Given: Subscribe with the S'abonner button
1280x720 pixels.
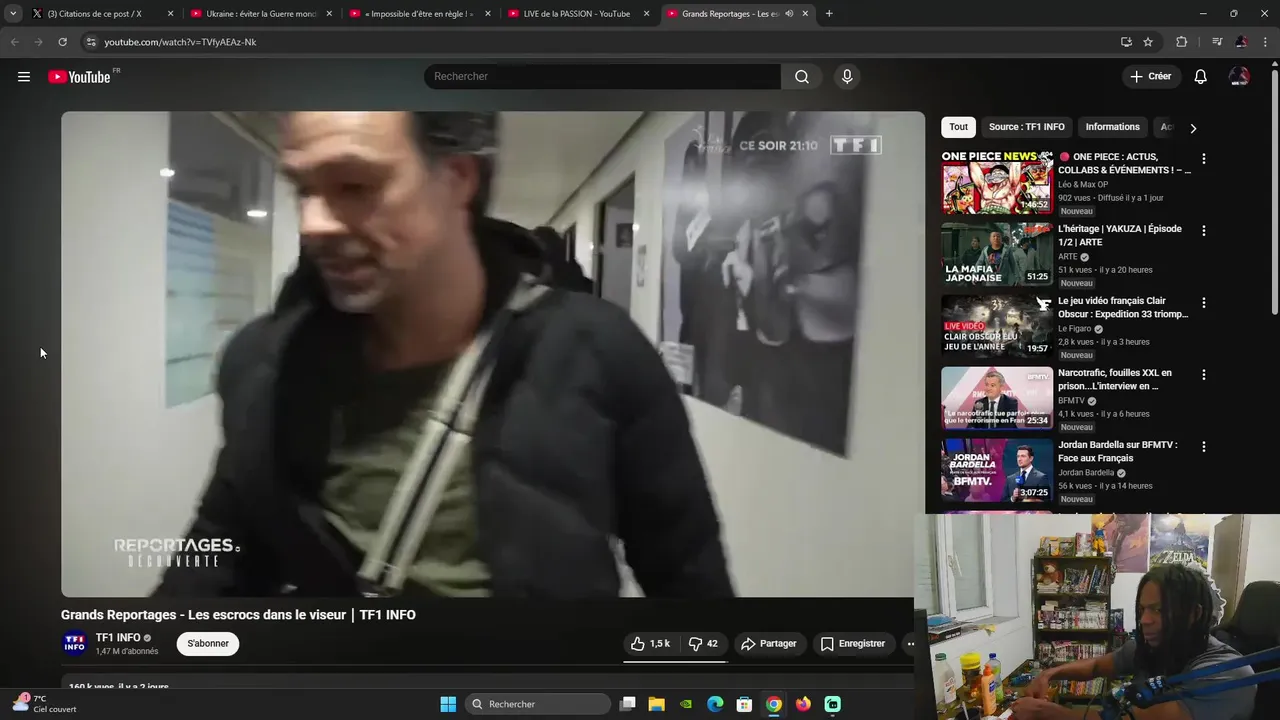Looking at the screenshot, I should click(x=208, y=644).
